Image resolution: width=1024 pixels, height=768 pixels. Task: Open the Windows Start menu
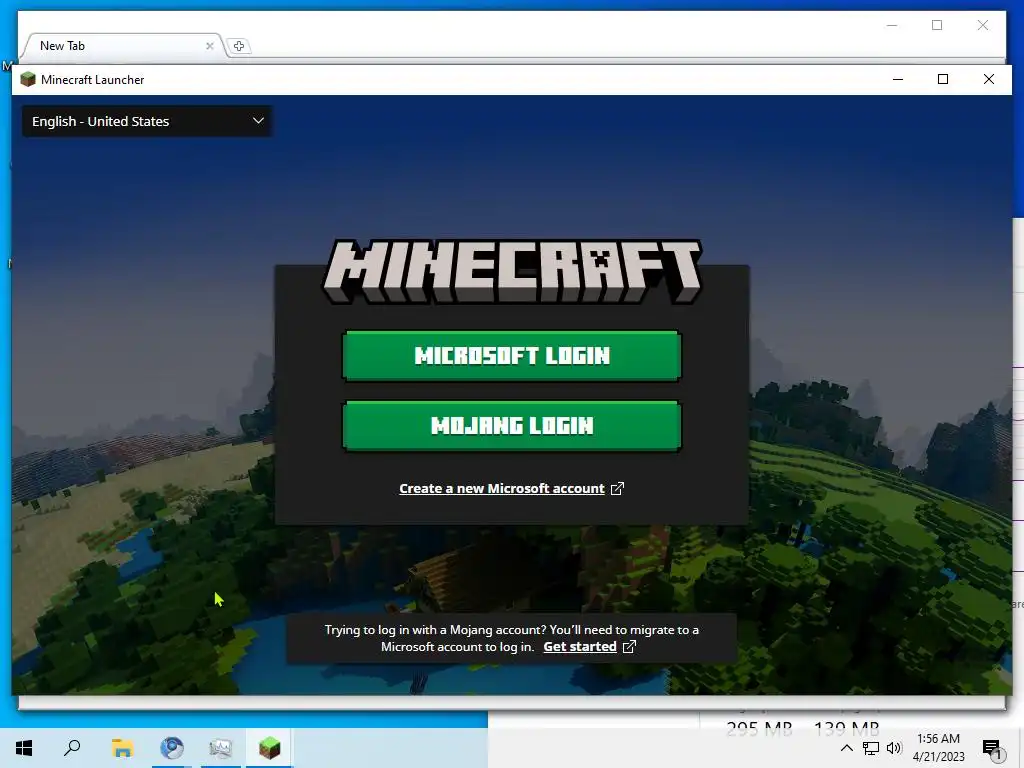coord(24,748)
